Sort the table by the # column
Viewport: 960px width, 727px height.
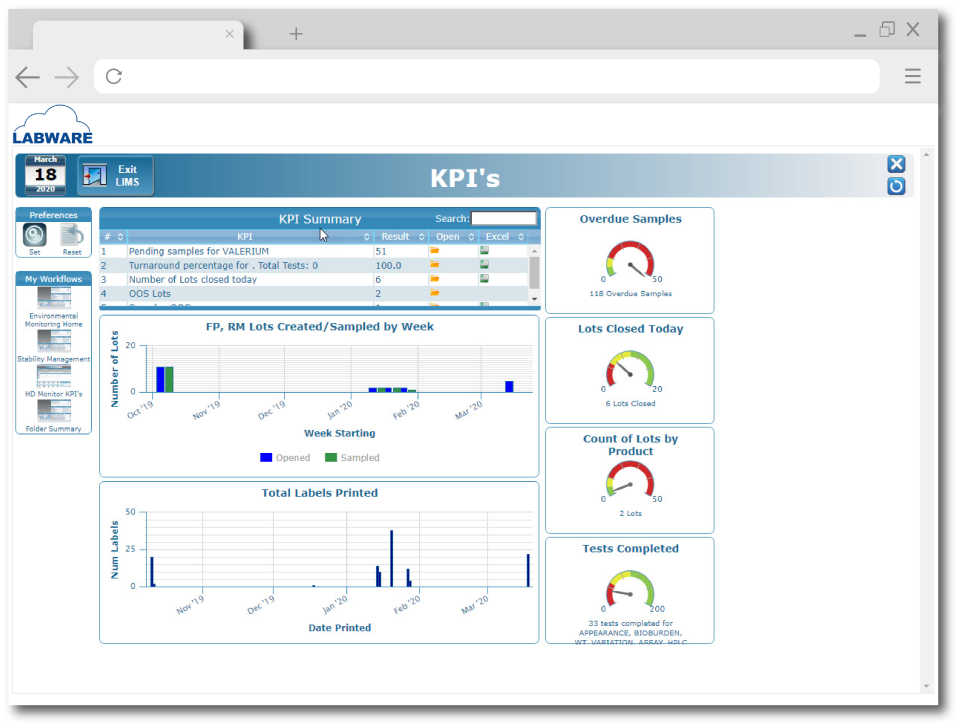(x=112, y=237)
